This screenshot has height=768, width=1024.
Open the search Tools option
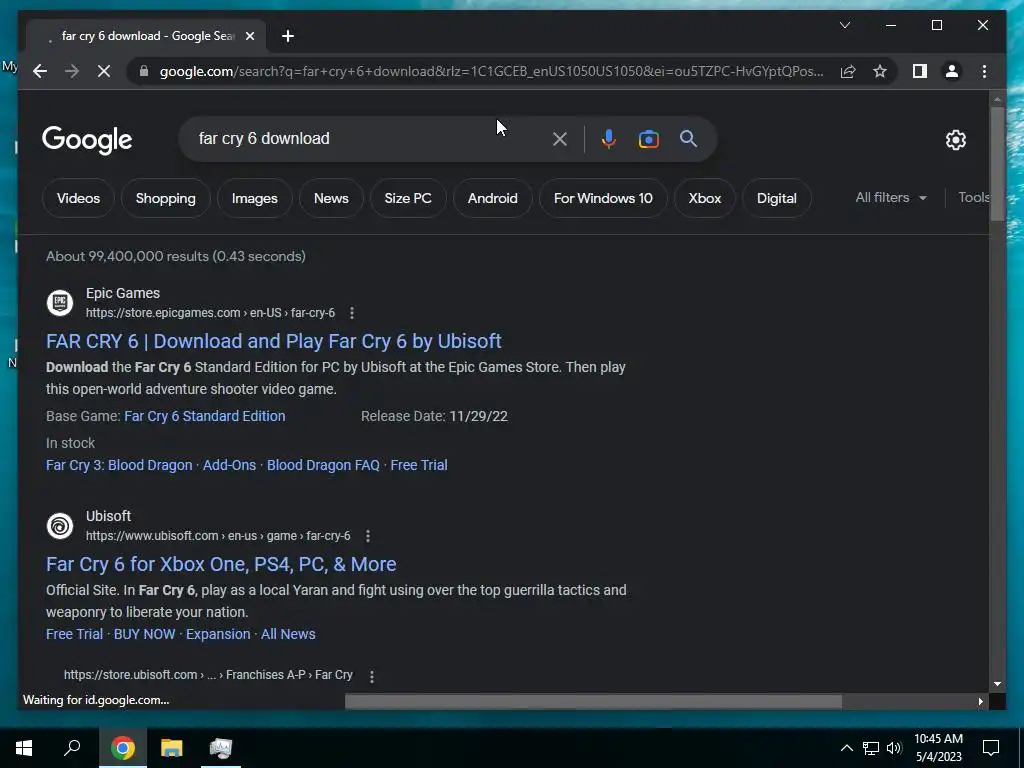click(x=973, y=197)
